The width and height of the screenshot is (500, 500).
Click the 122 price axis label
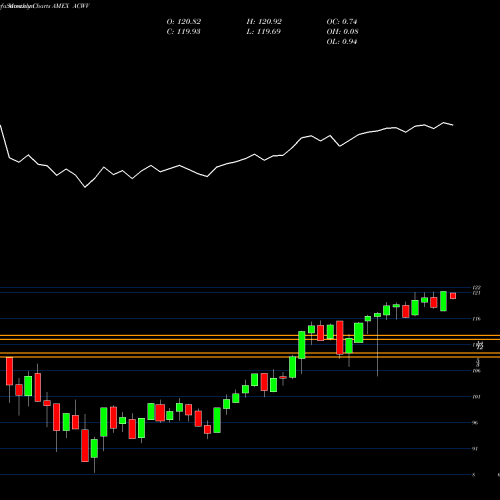tap(476, 287)
